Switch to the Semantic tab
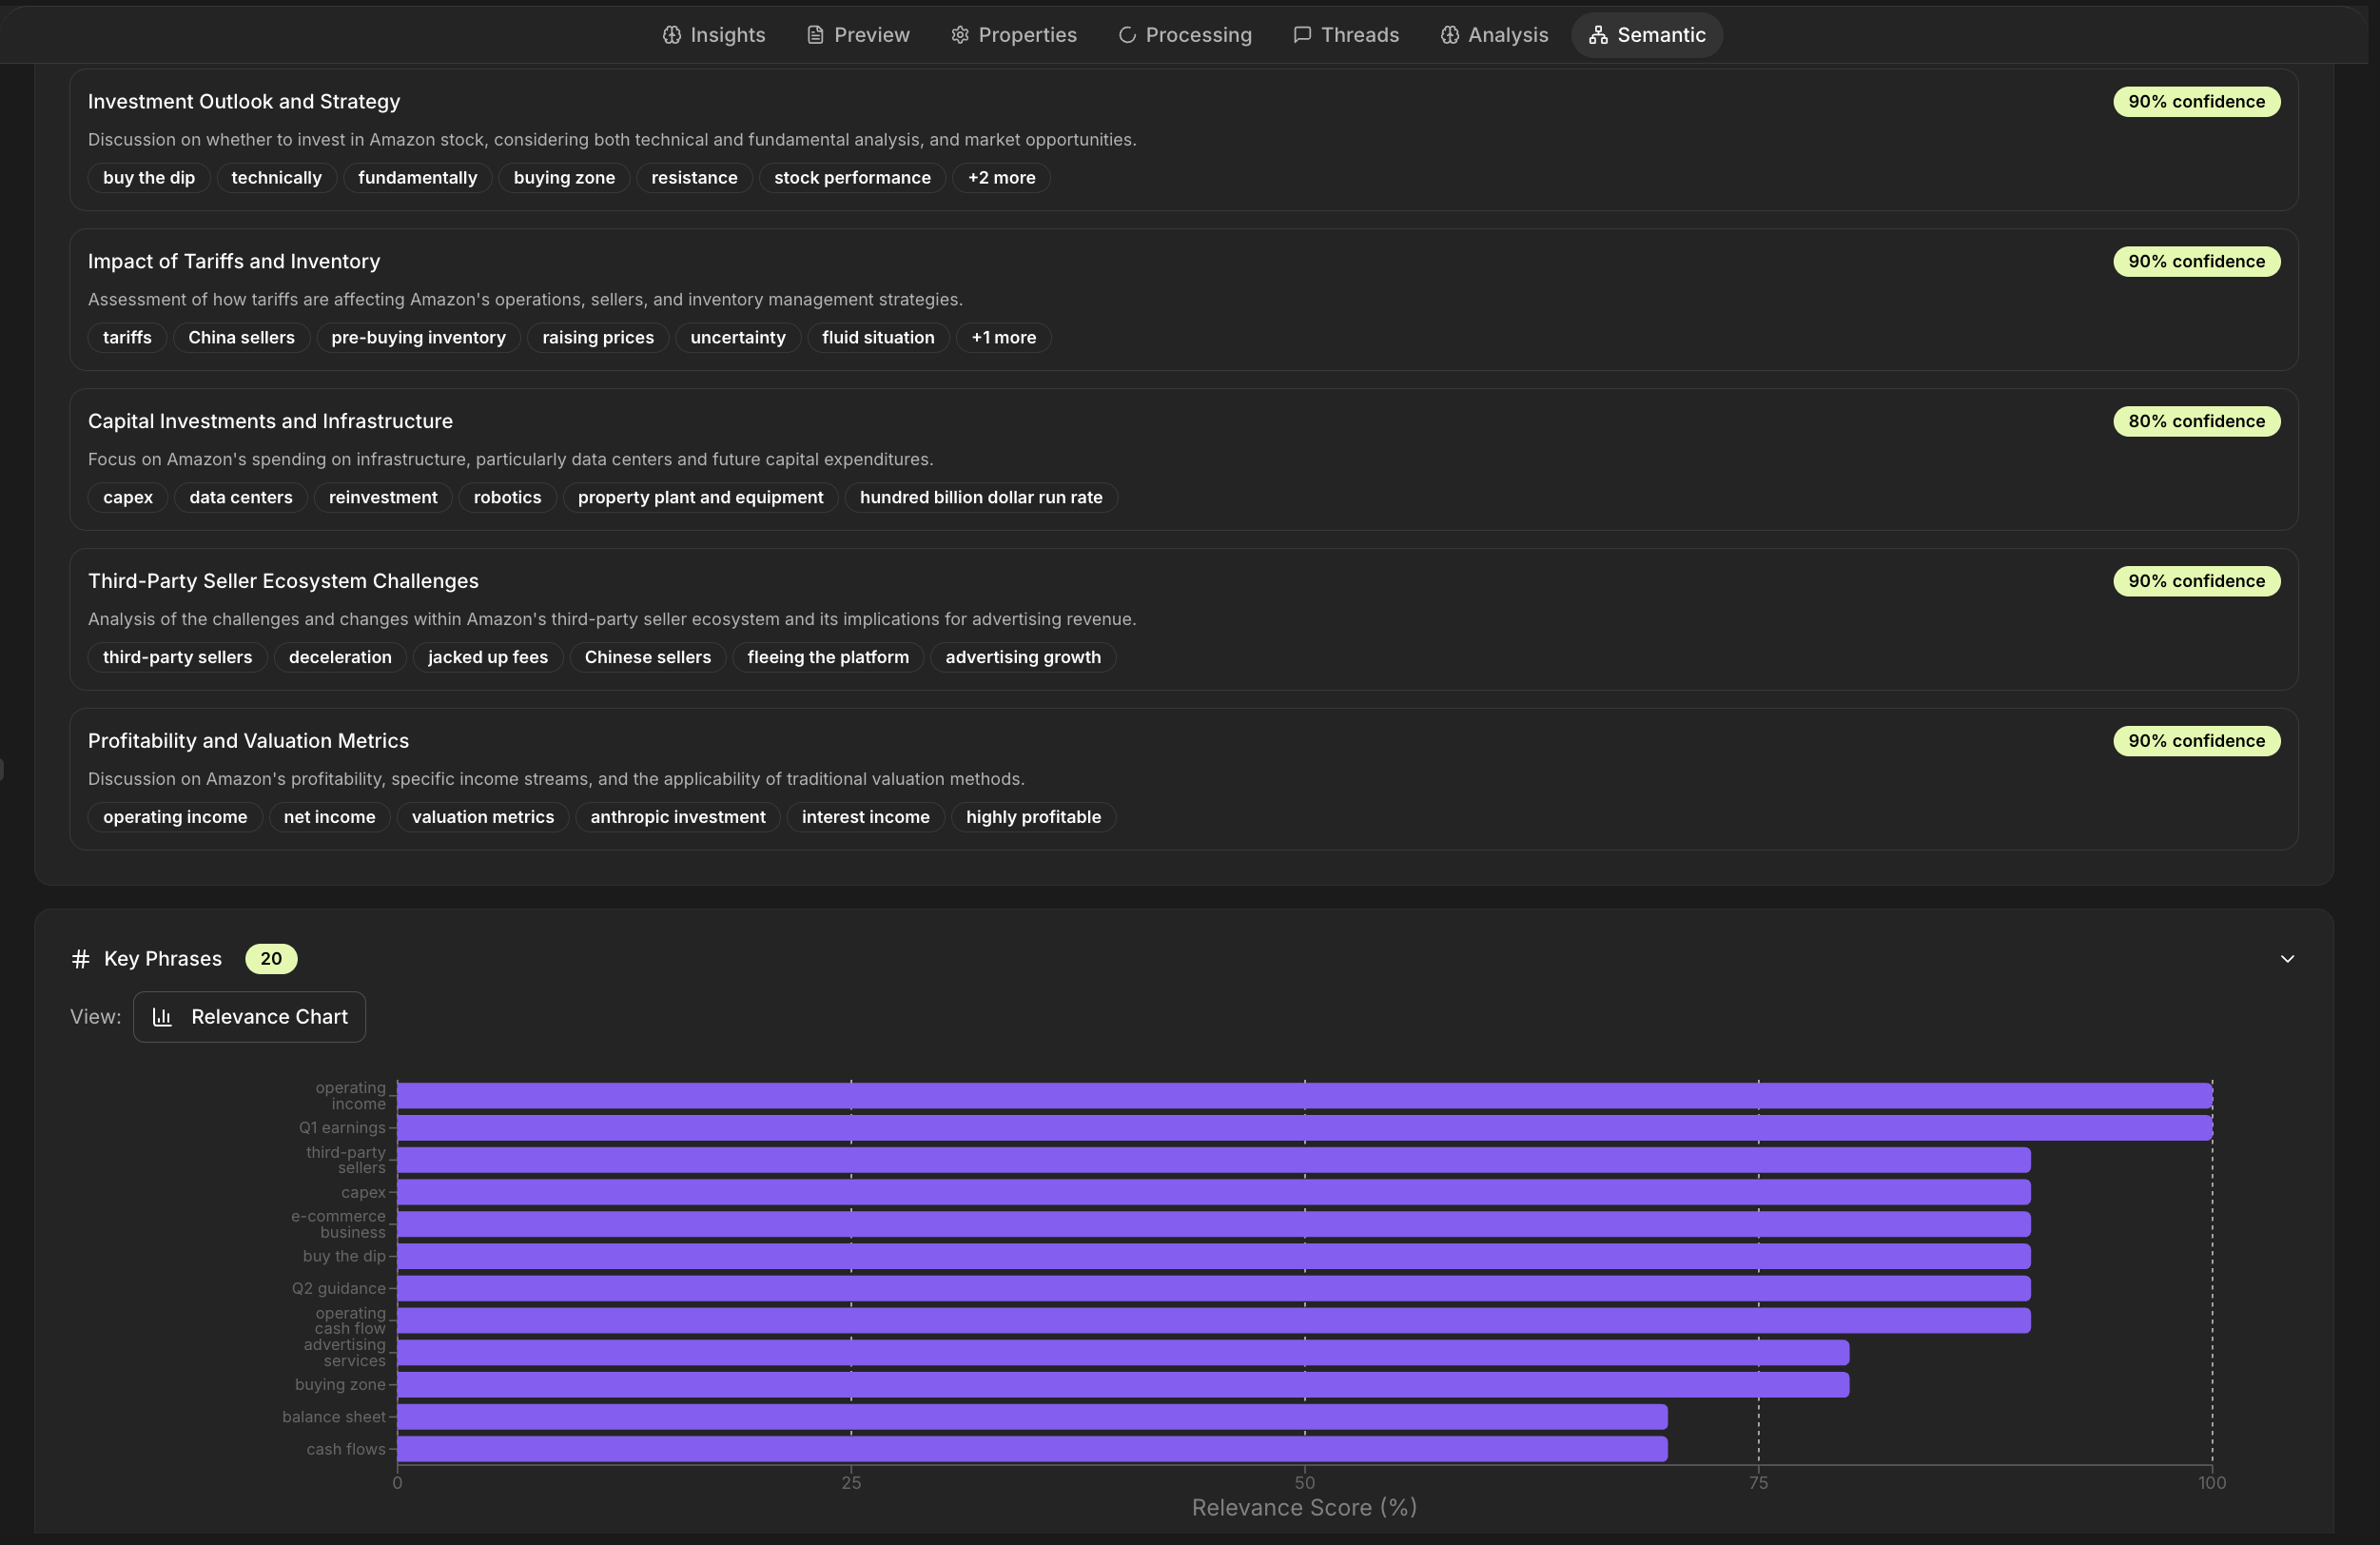The width and height of the screenshot is (2380, 1545). (1646, 34)
